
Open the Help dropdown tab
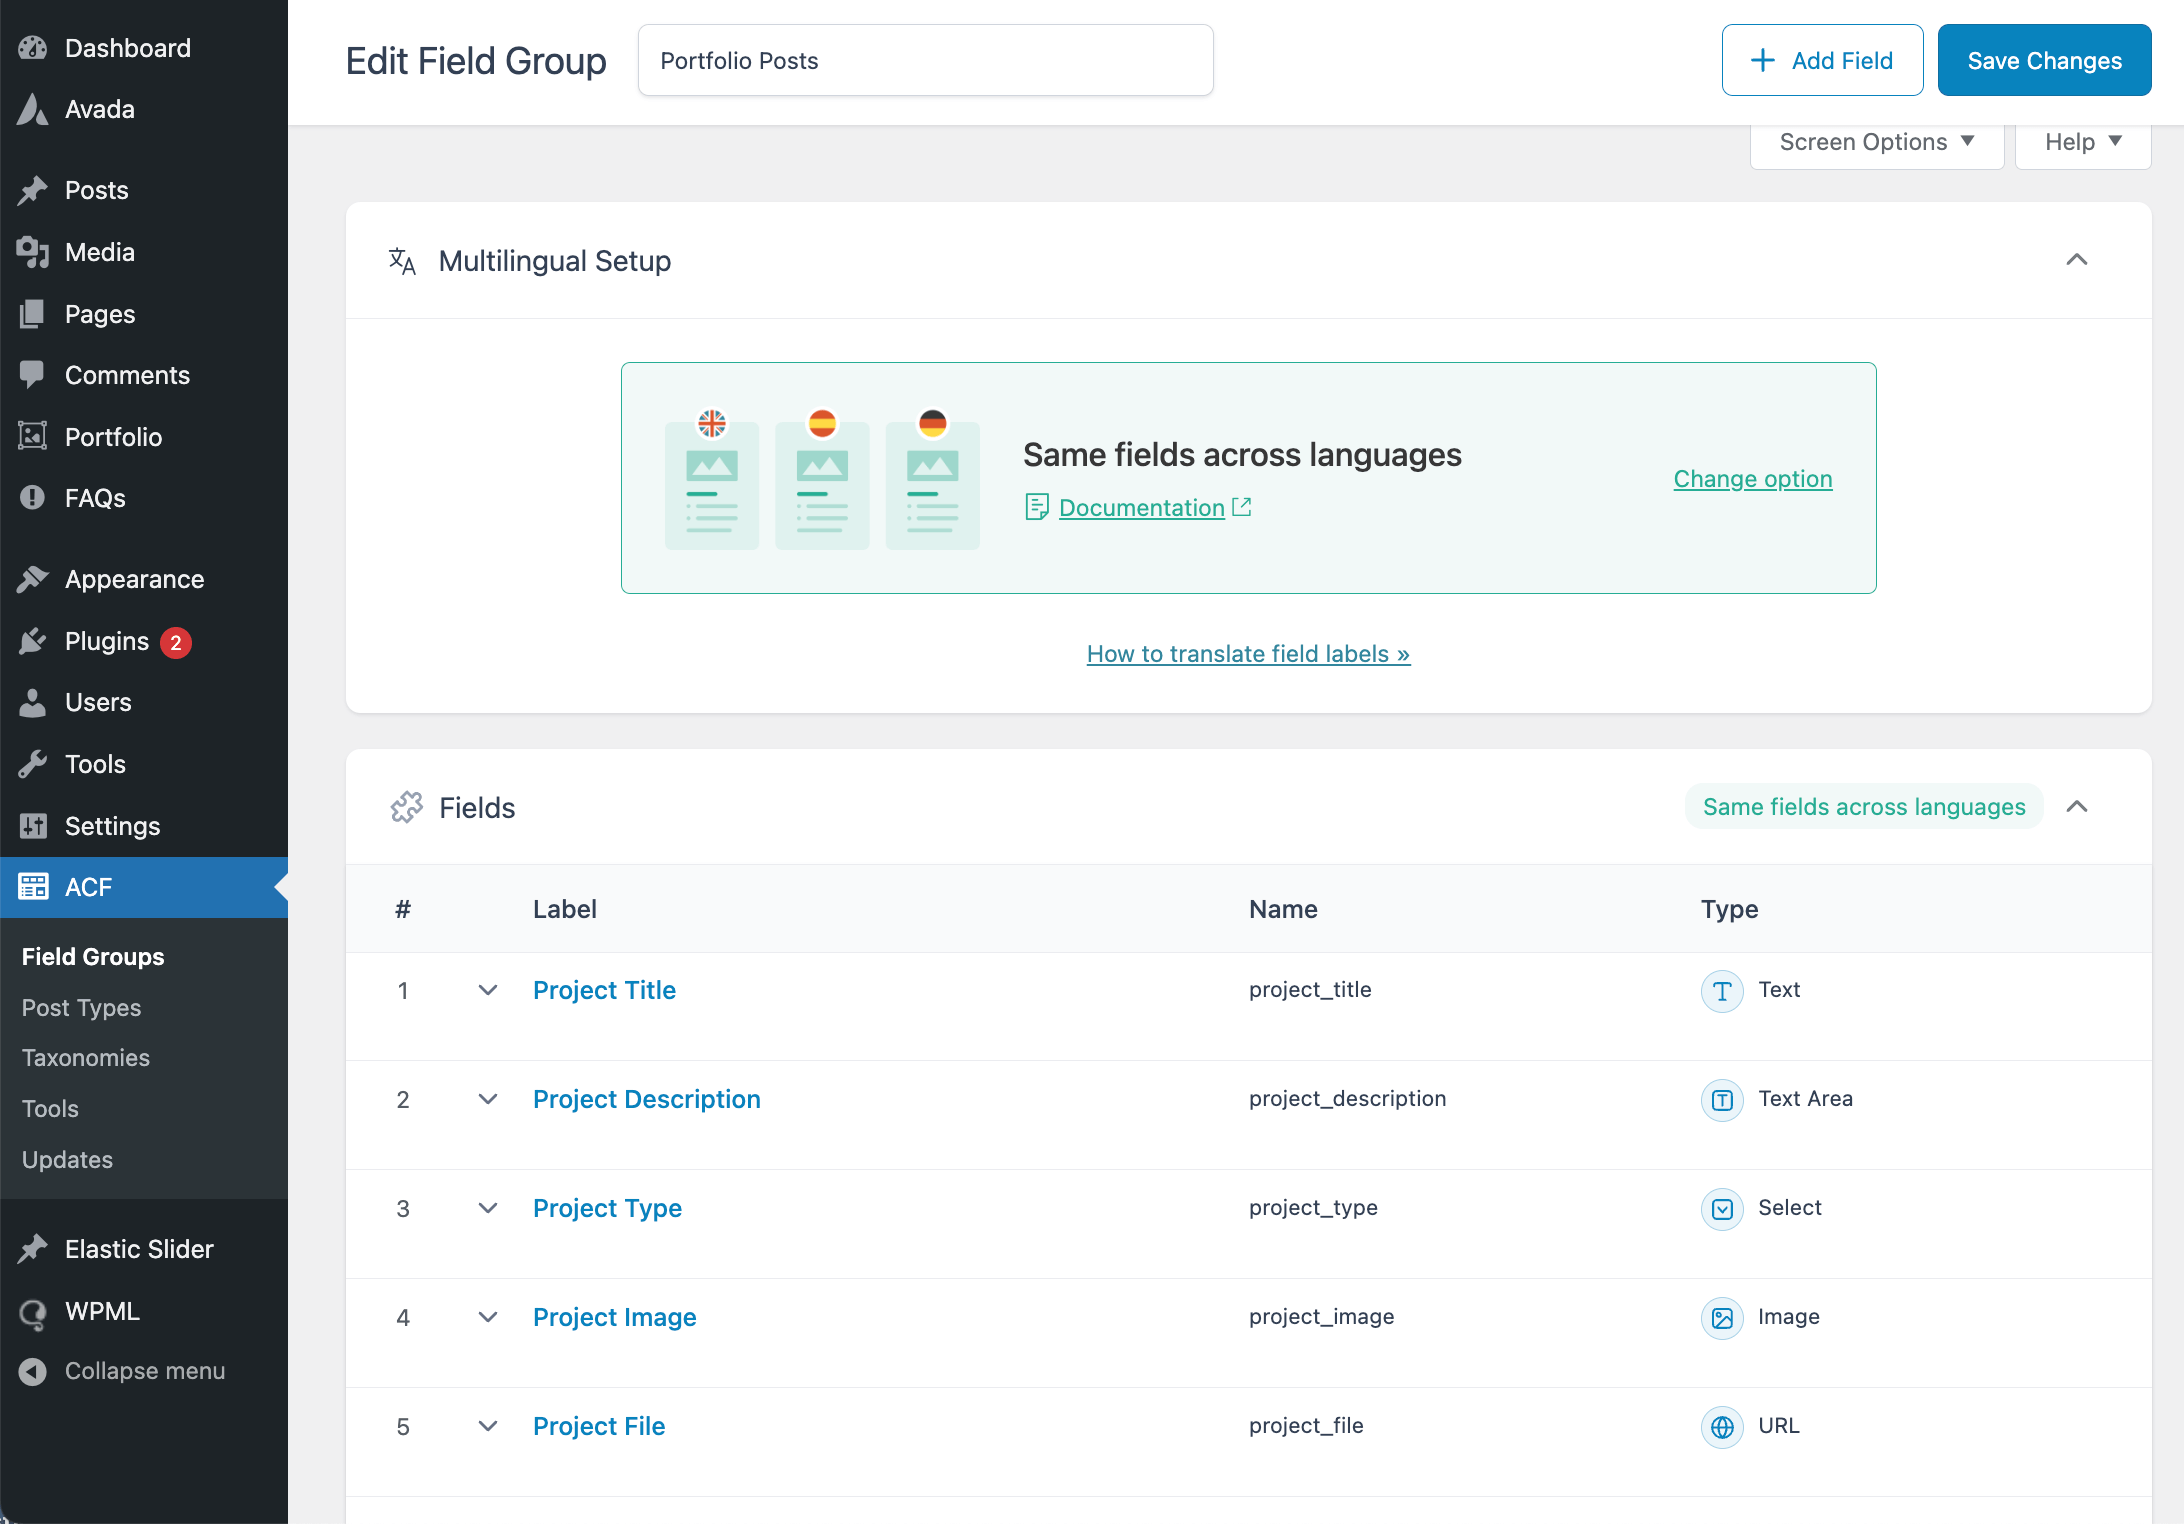click(x=2083, y=143)
